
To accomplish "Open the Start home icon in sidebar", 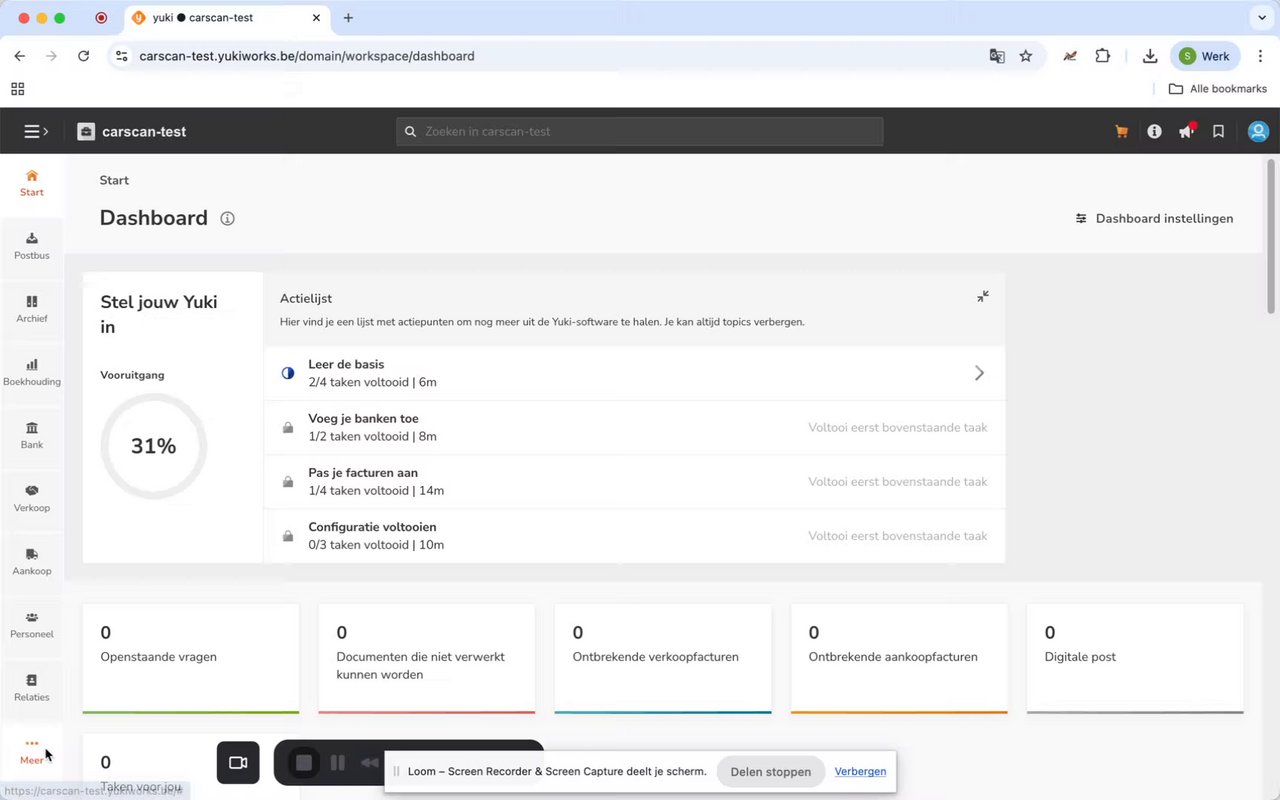I will coord(32,182).
